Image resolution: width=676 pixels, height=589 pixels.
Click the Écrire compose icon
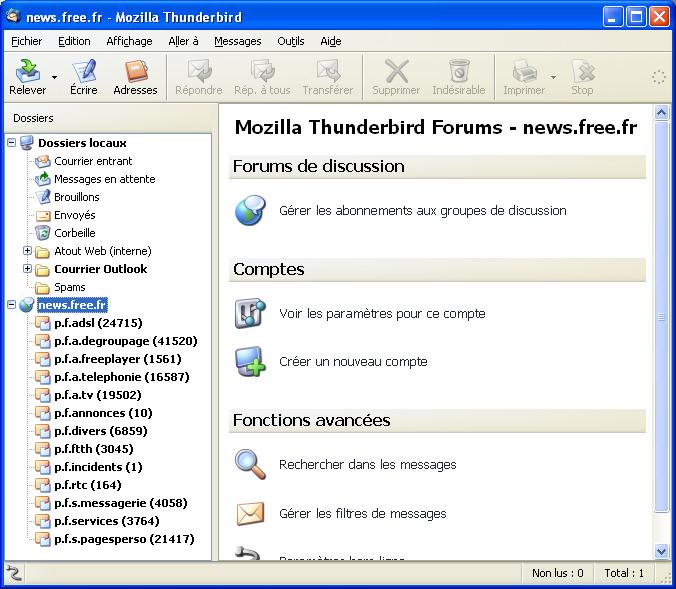(x=84, y=71)
